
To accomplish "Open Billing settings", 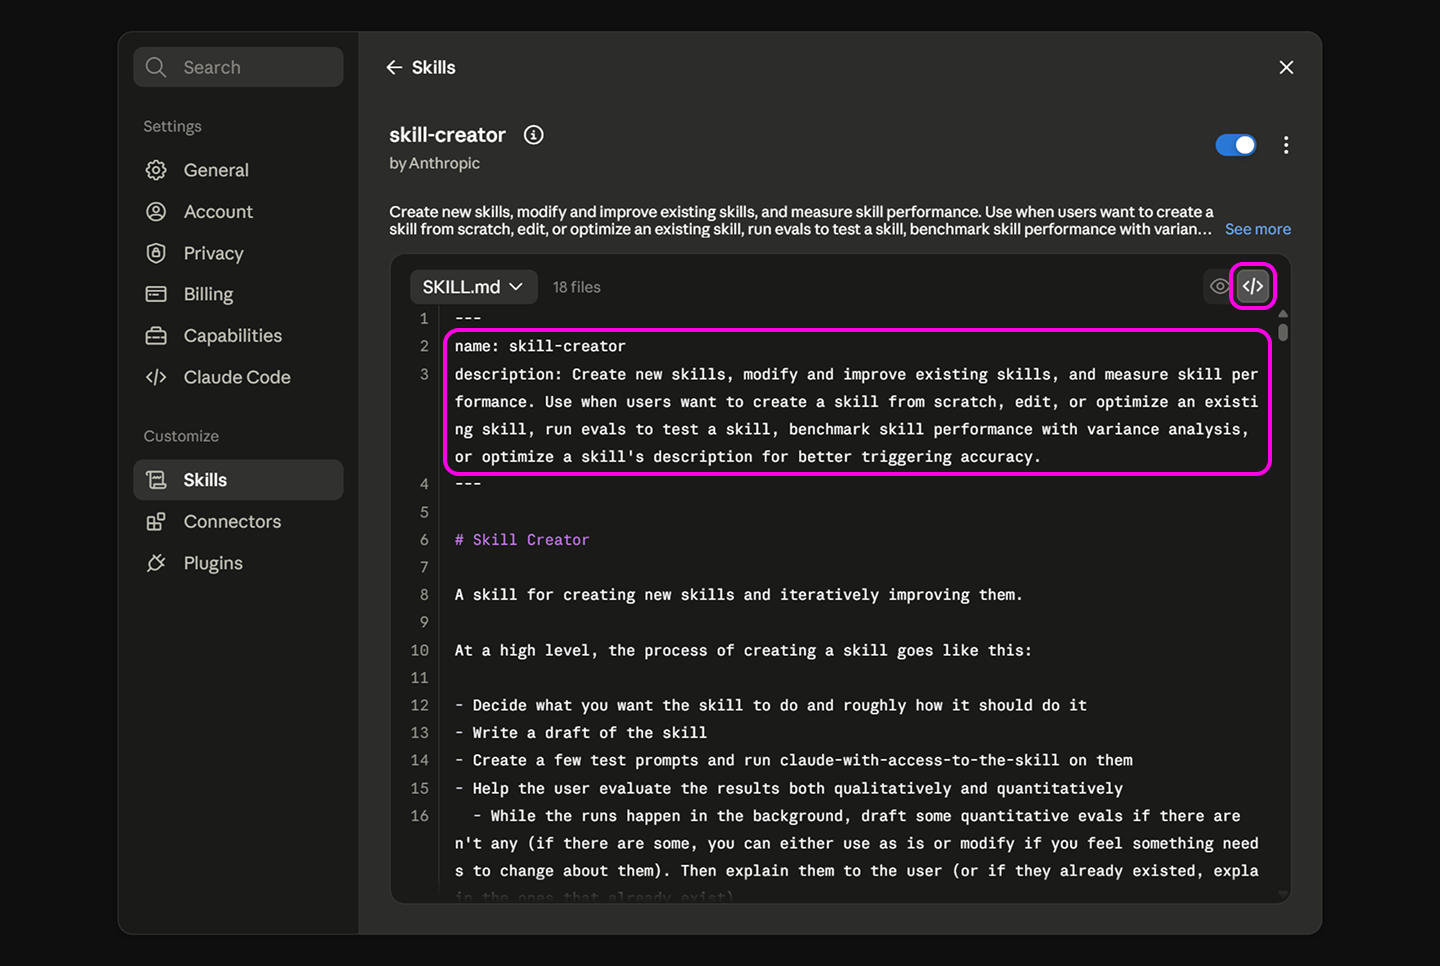I will [238, 294].
